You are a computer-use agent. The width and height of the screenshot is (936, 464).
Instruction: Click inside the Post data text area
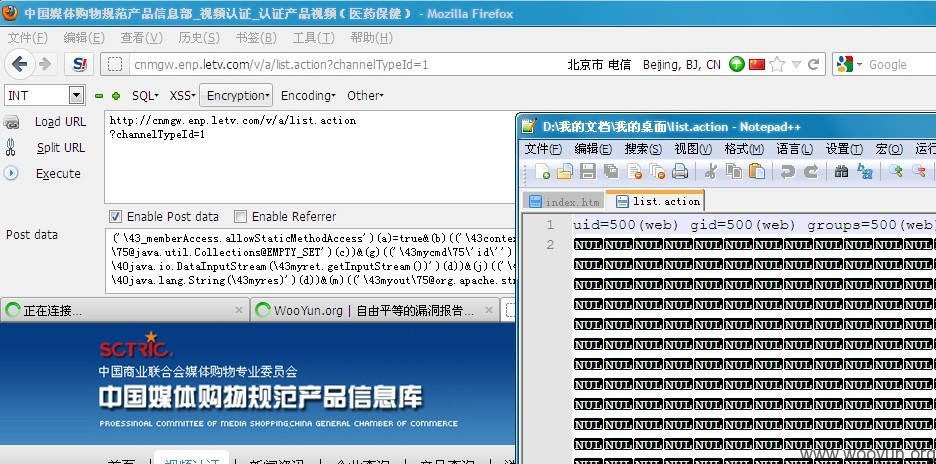[x=310, y=260]
